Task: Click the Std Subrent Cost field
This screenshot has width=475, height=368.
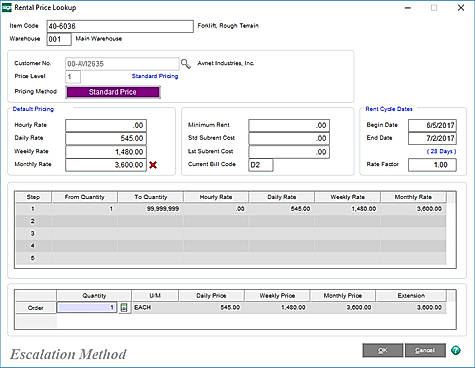Action: pyautogui.click(x=289, y=138)
